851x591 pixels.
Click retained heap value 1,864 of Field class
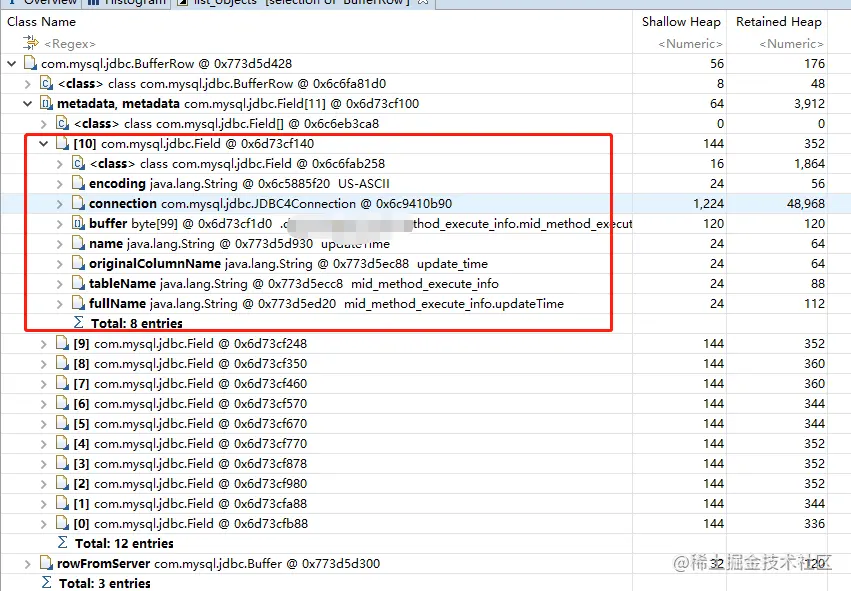coord(809,164)
